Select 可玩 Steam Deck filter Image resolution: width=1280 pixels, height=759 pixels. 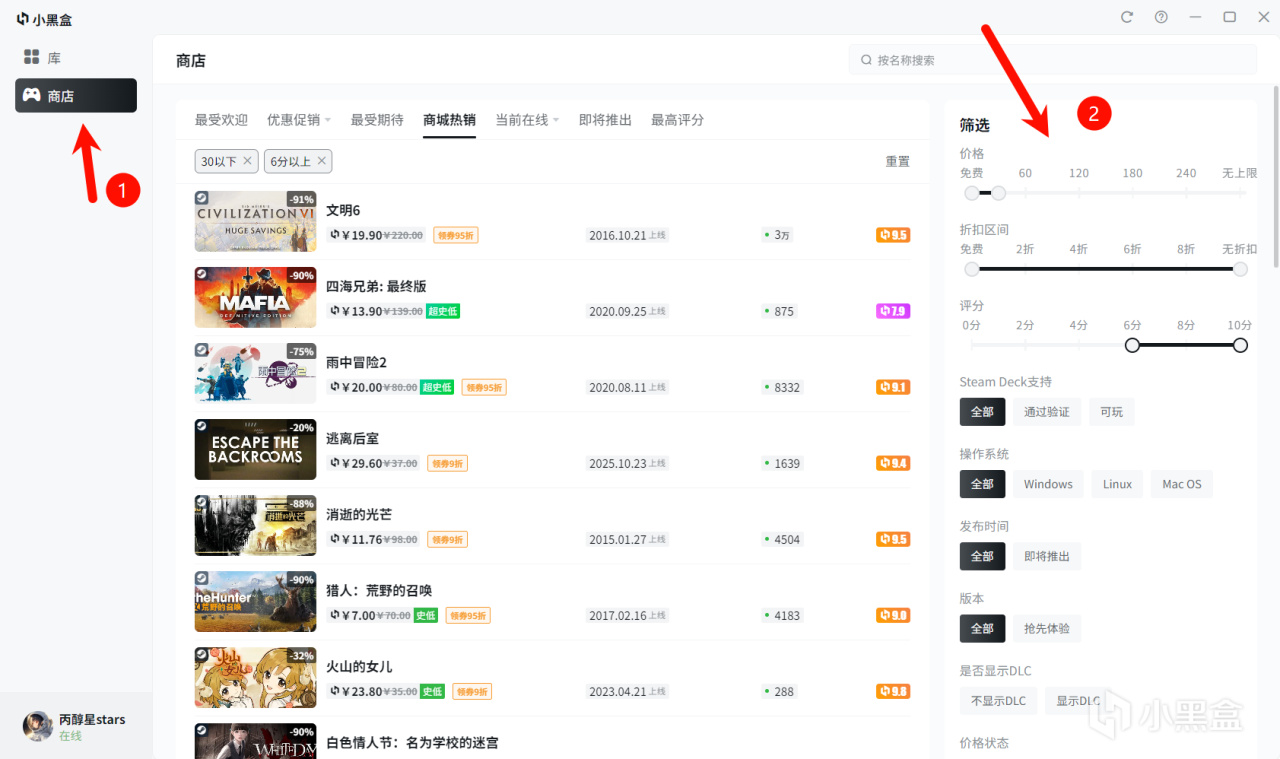tap(1112, 412)
